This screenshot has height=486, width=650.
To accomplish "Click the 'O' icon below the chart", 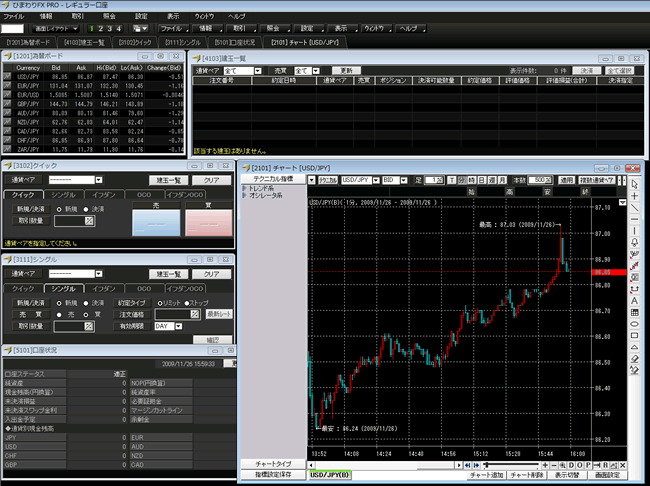I will [580, 465].
